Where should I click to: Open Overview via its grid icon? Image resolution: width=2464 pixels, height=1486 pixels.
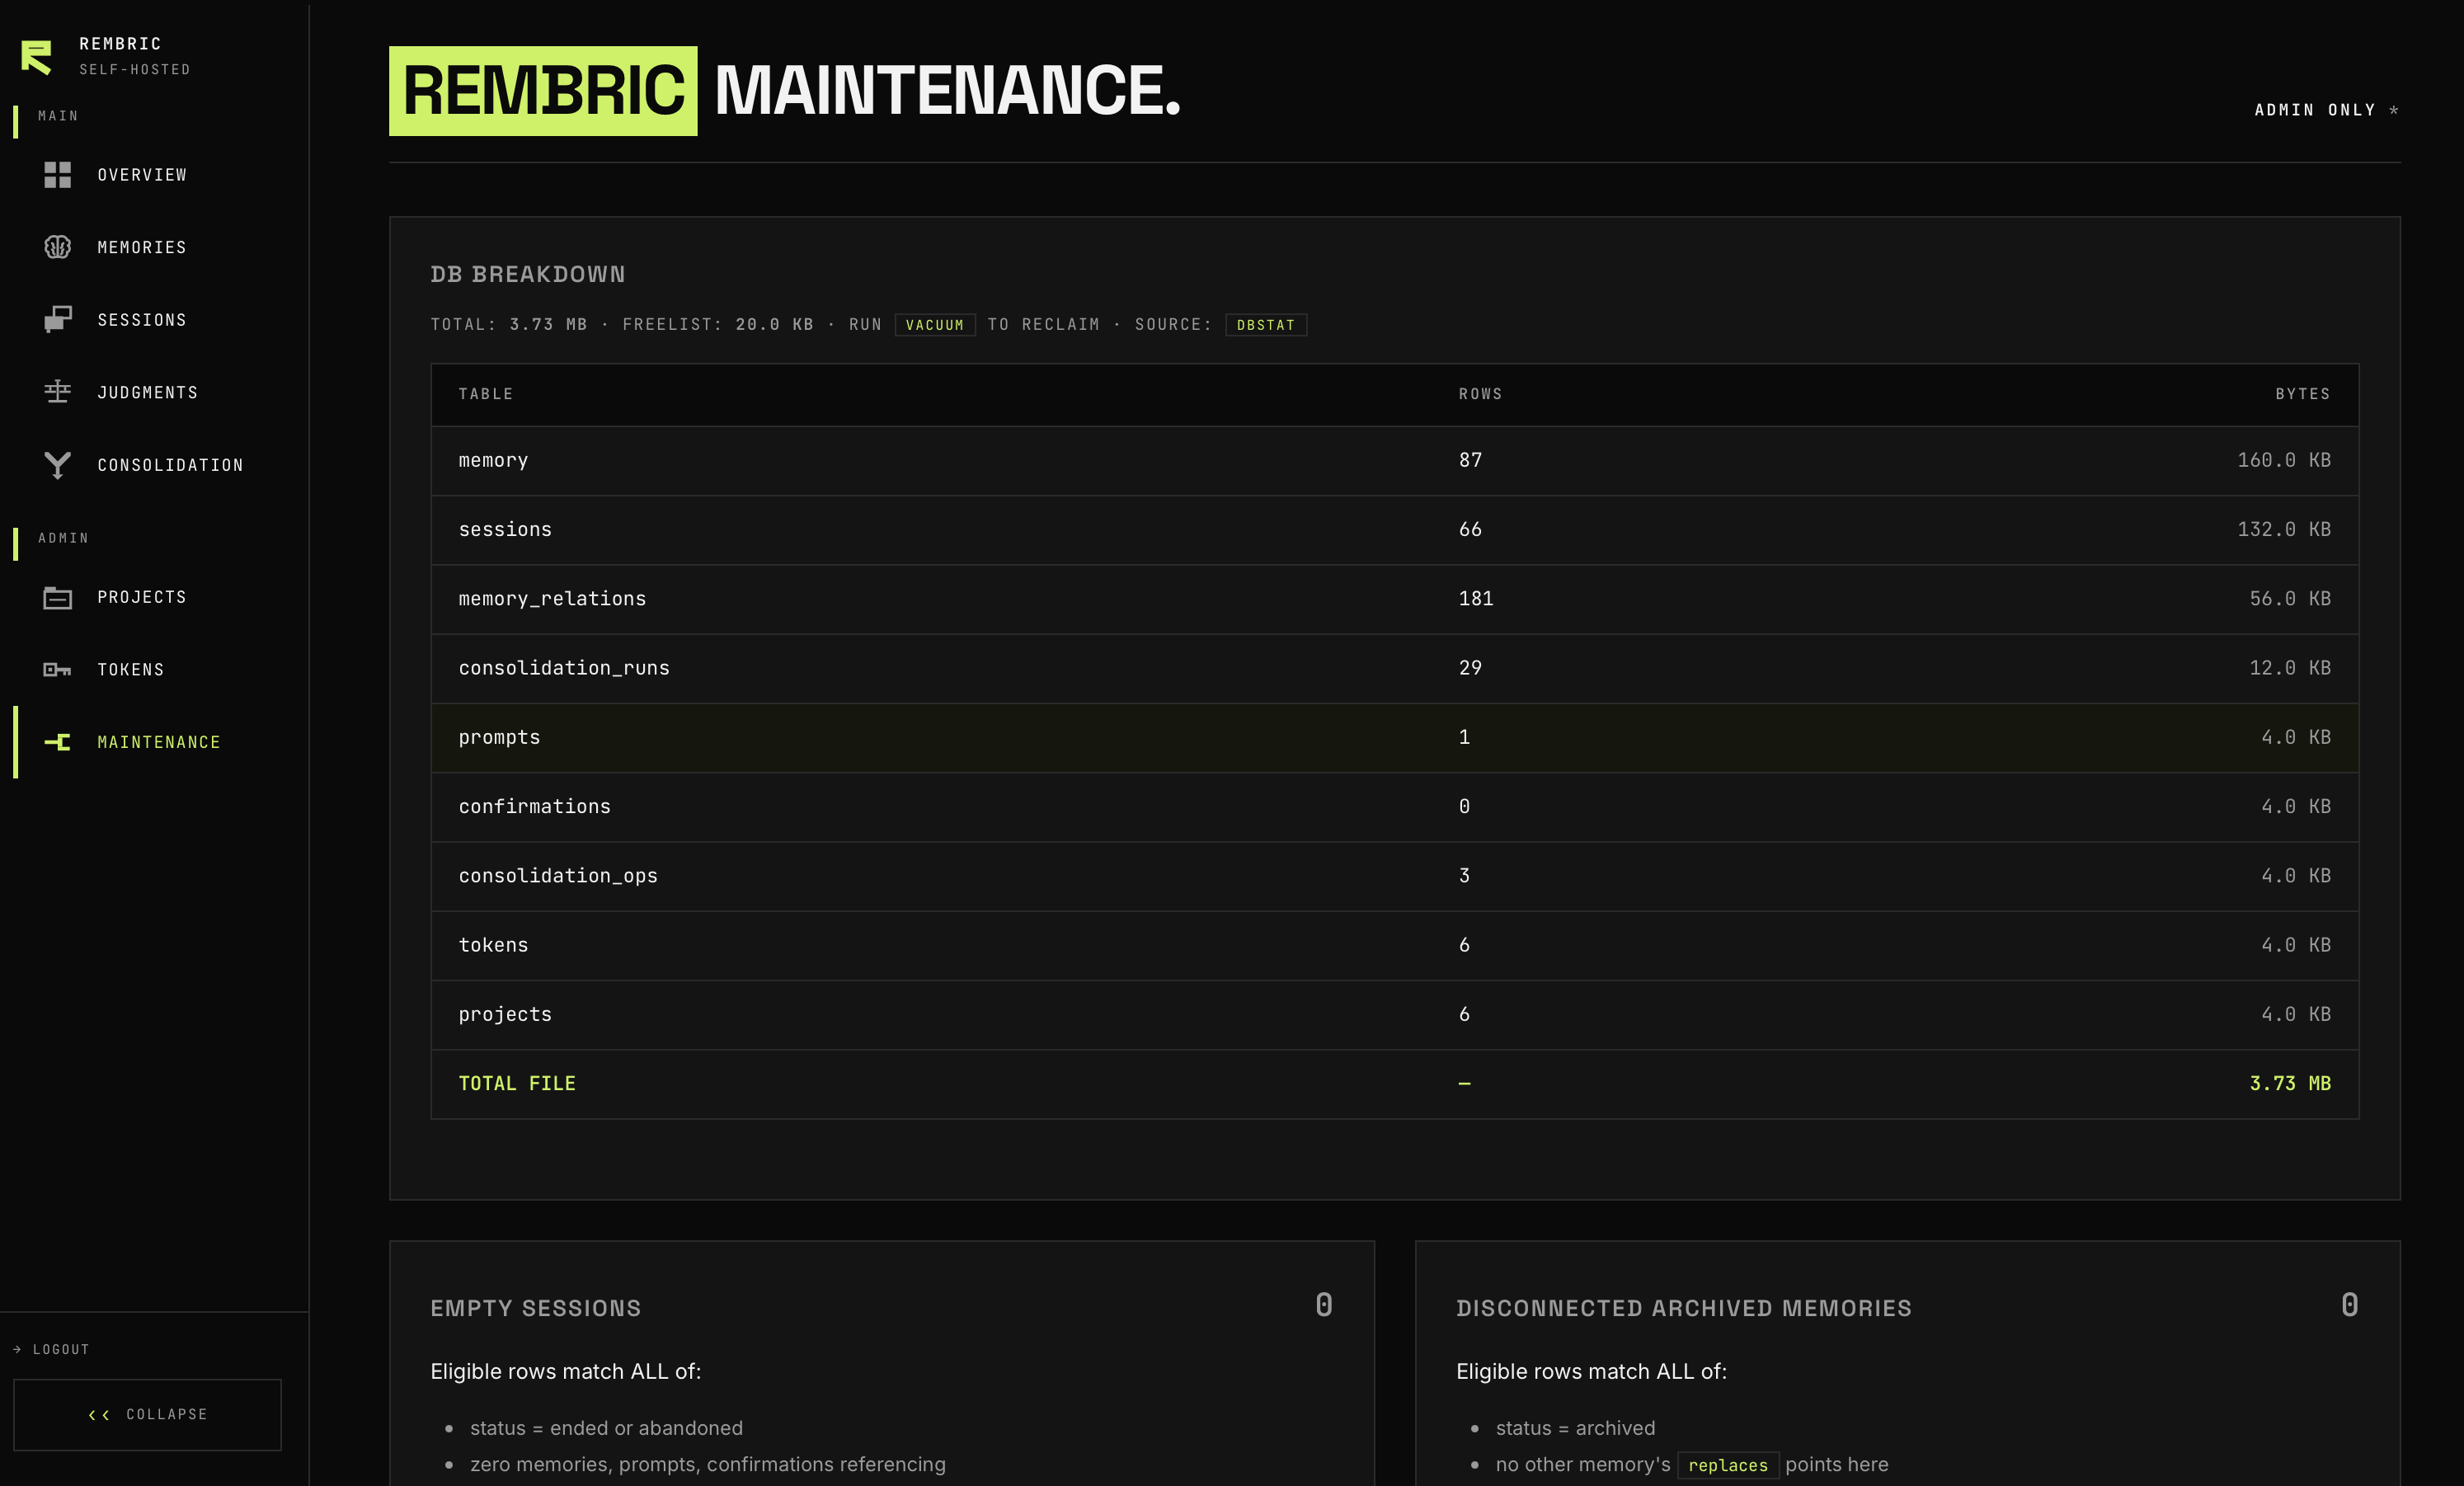coord(58,175)
